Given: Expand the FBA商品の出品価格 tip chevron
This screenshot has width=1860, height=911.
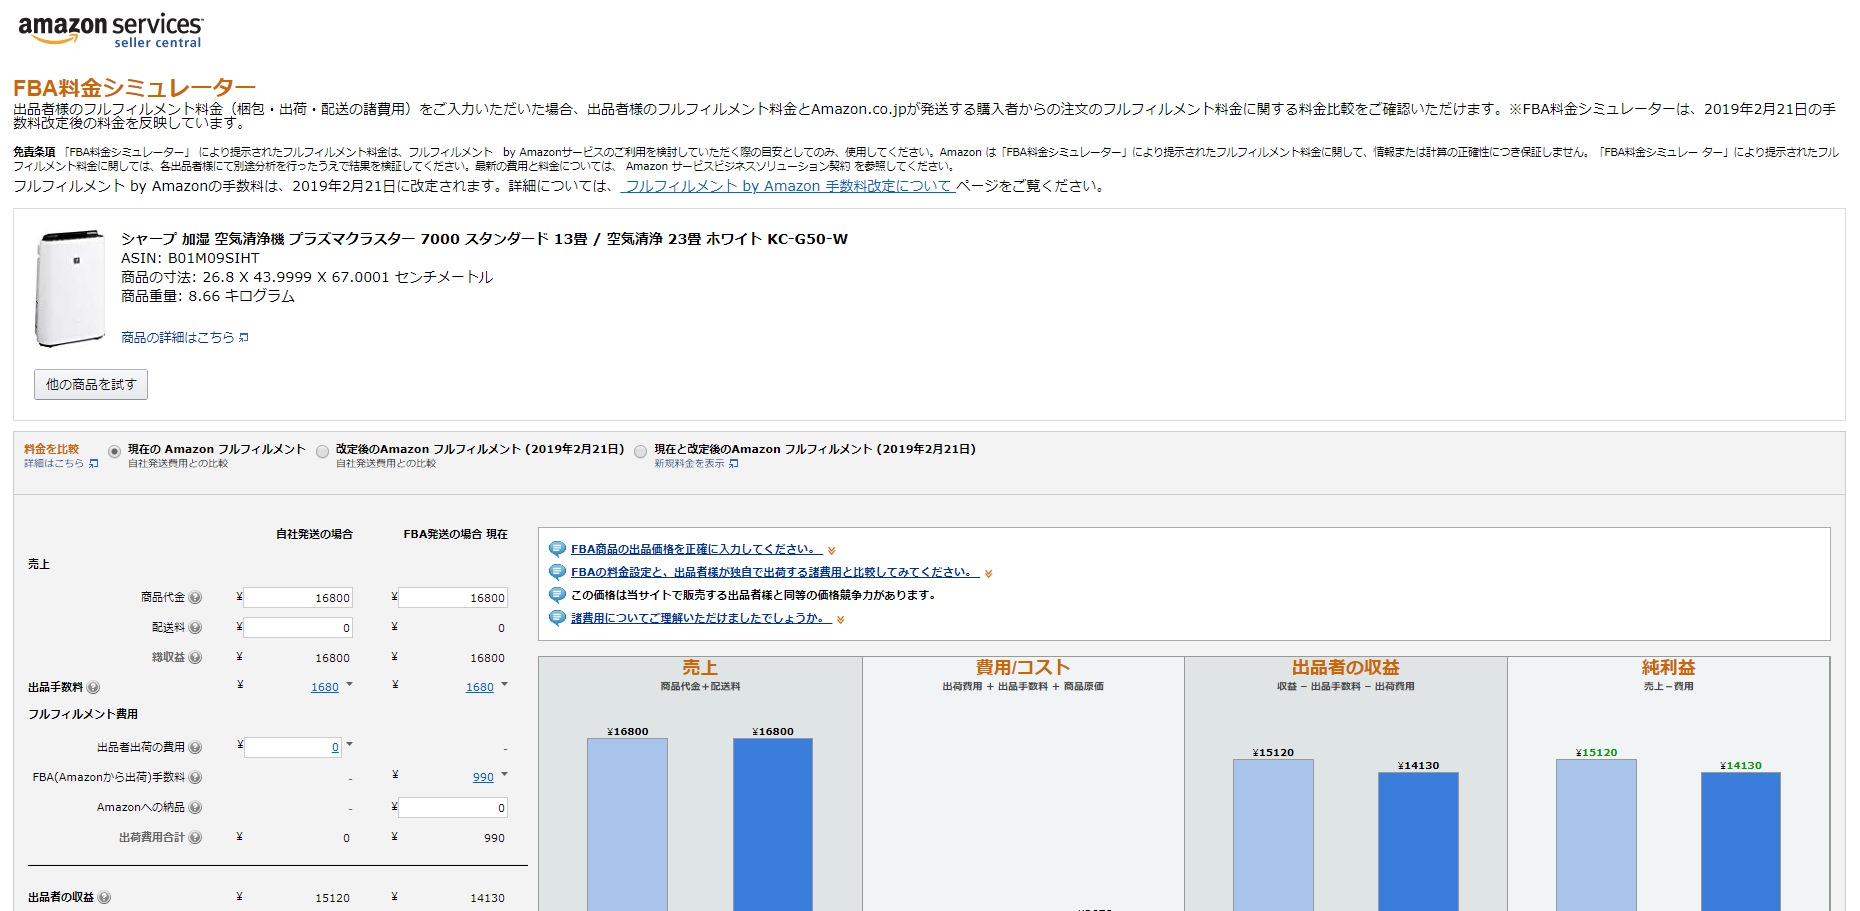Looking at the screenshot, I should coord(832,551).
